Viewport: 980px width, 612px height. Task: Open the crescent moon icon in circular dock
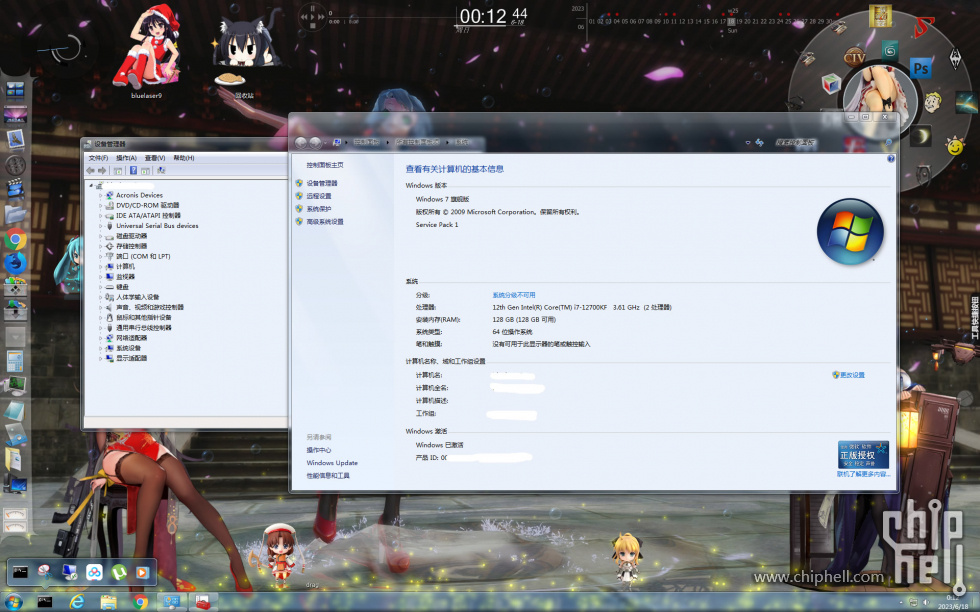click(921, 136)
